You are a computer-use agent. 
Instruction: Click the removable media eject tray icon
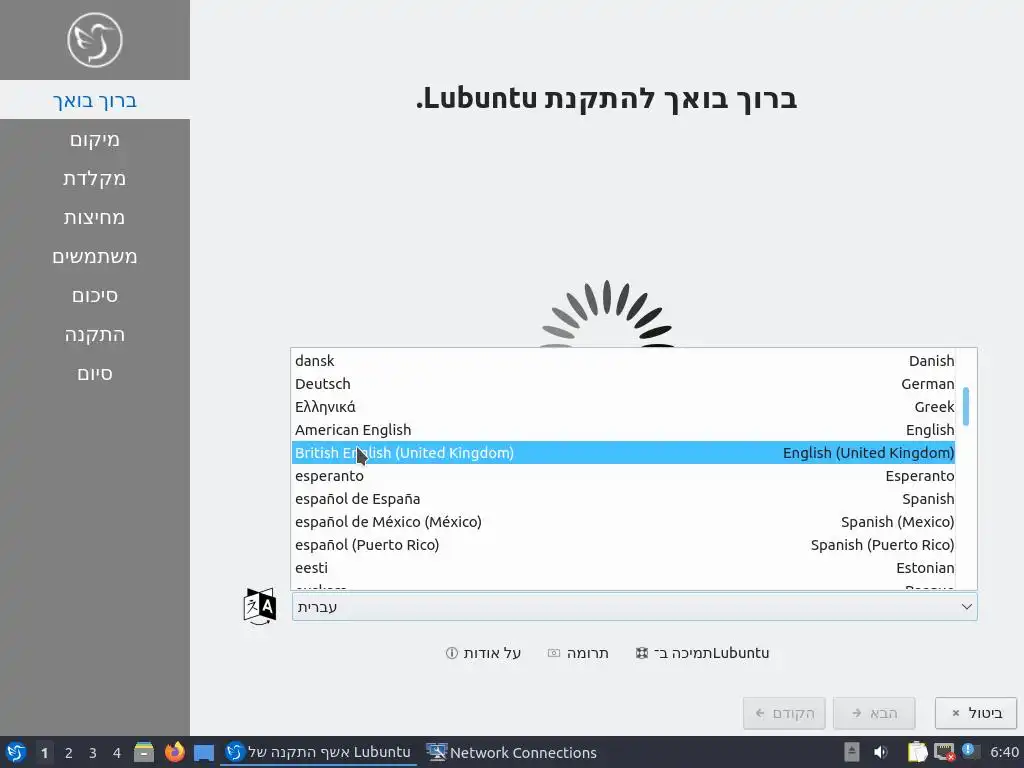coord(851,752)
